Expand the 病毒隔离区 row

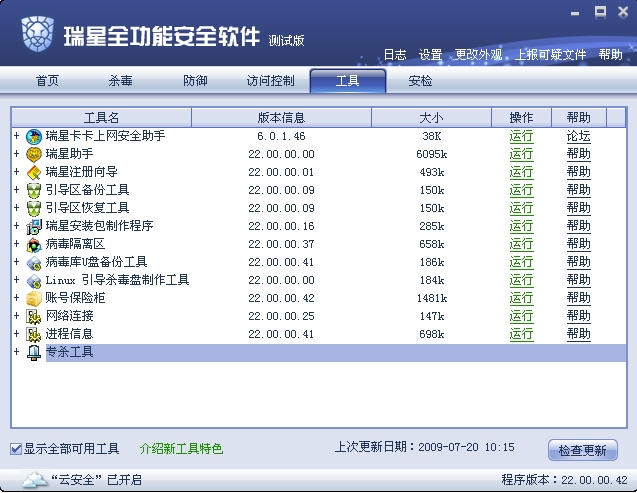(16, 243)
